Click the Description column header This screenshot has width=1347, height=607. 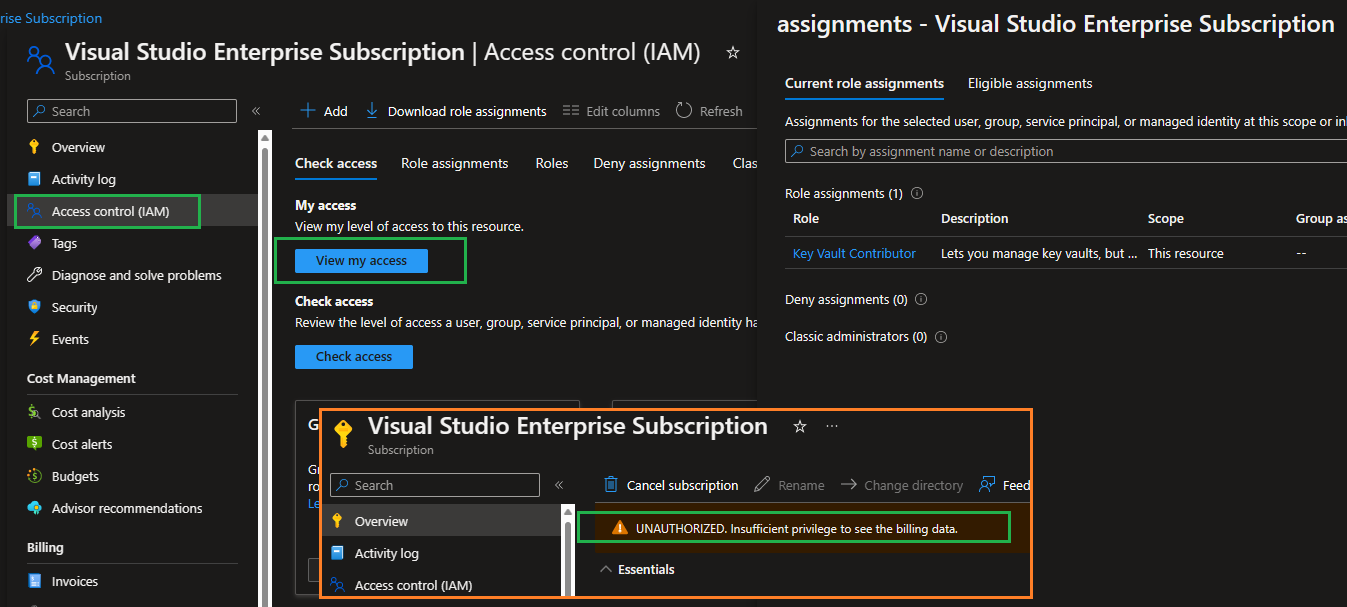(x=975, y=218)
